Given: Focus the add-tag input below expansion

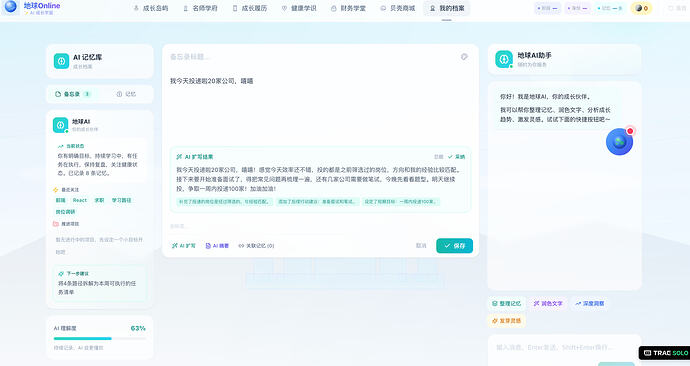Looking at the screenshot, I should 320,226.
